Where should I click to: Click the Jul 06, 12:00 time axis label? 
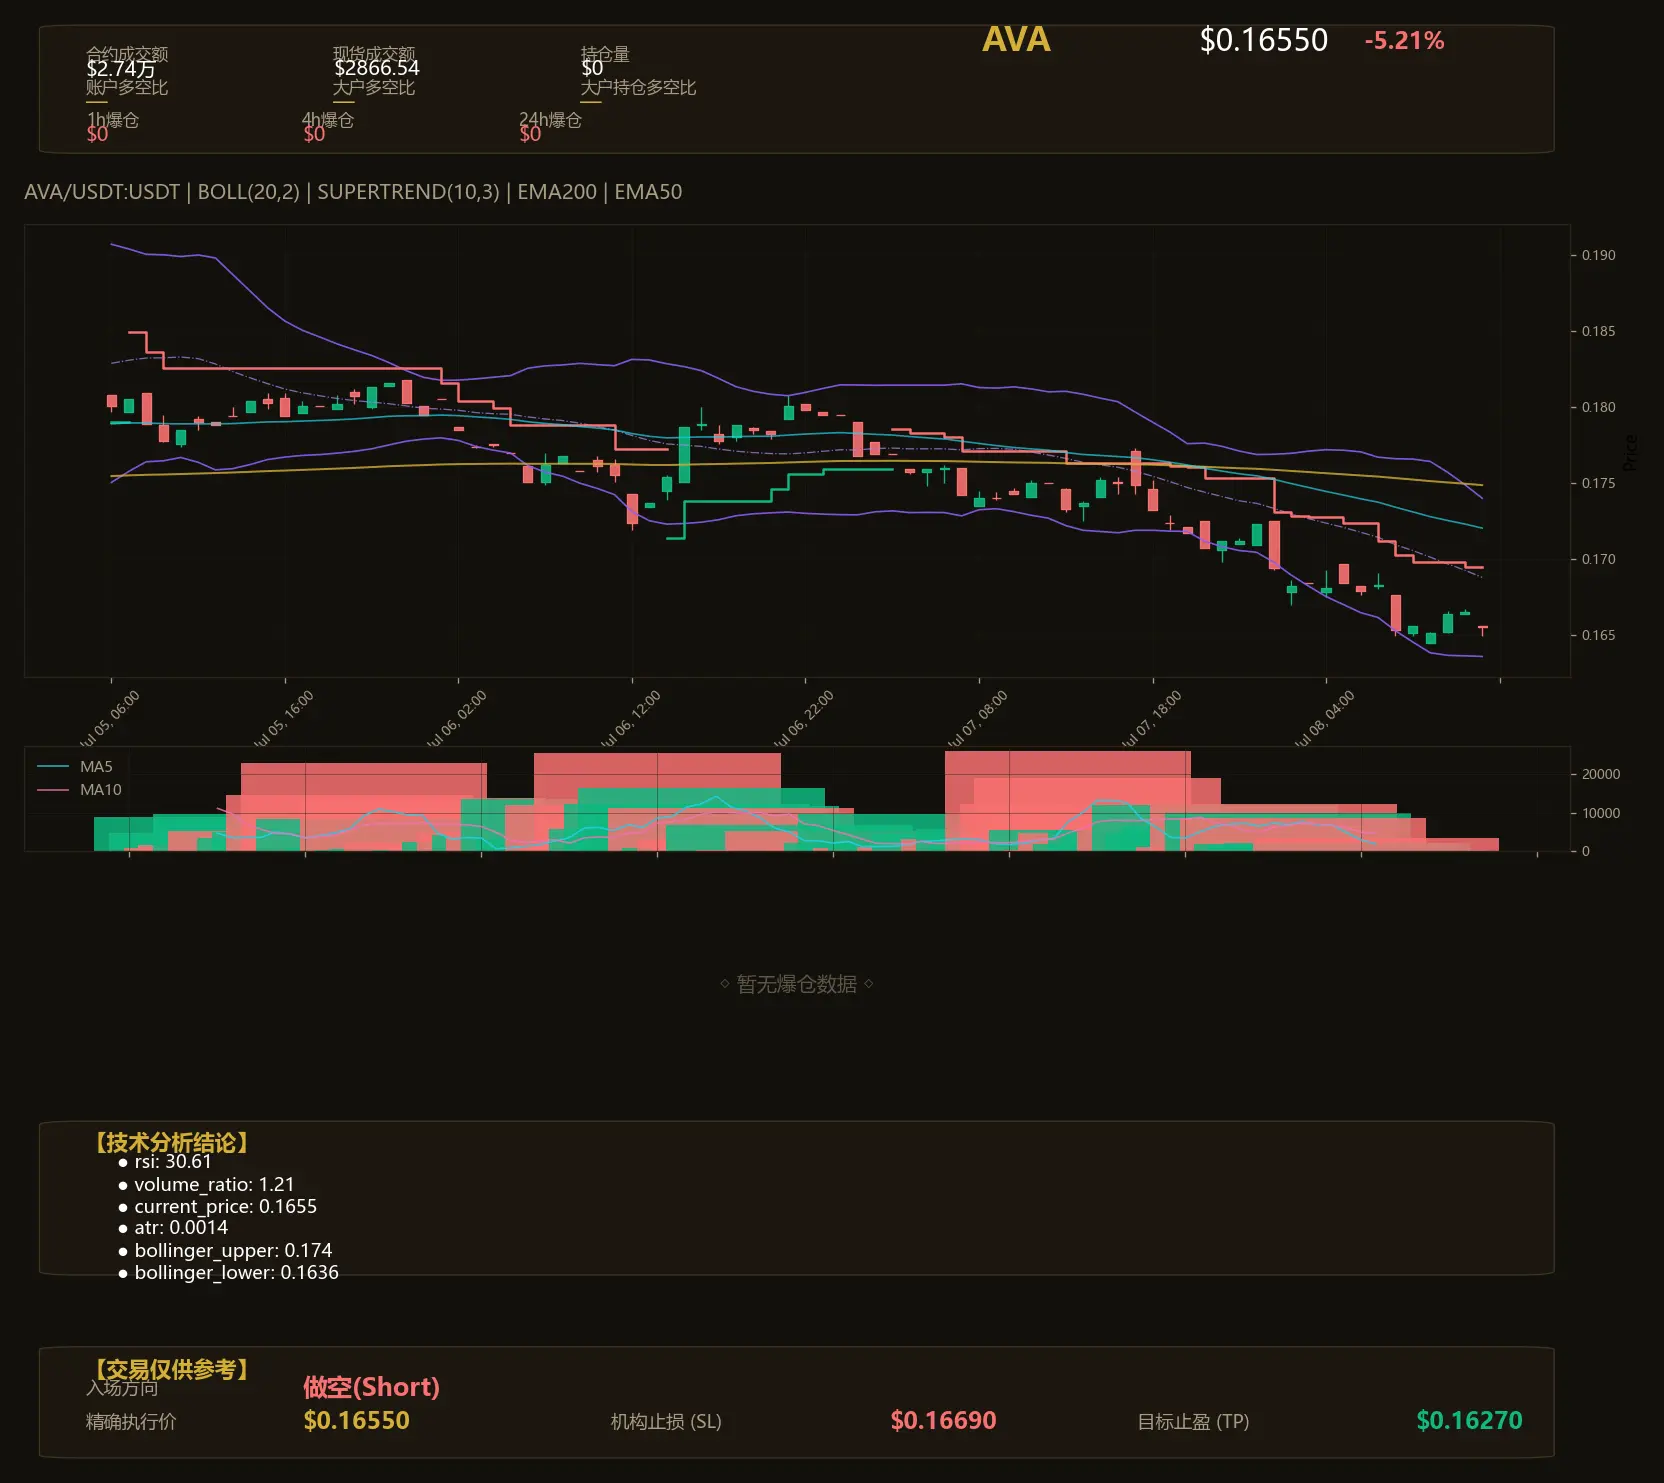tap(631, 719)
